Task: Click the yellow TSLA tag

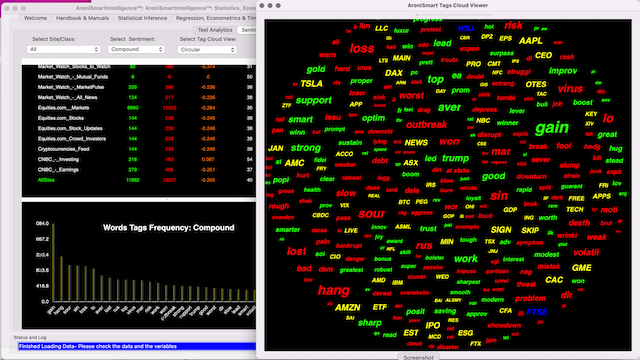Action: point(311,84)
